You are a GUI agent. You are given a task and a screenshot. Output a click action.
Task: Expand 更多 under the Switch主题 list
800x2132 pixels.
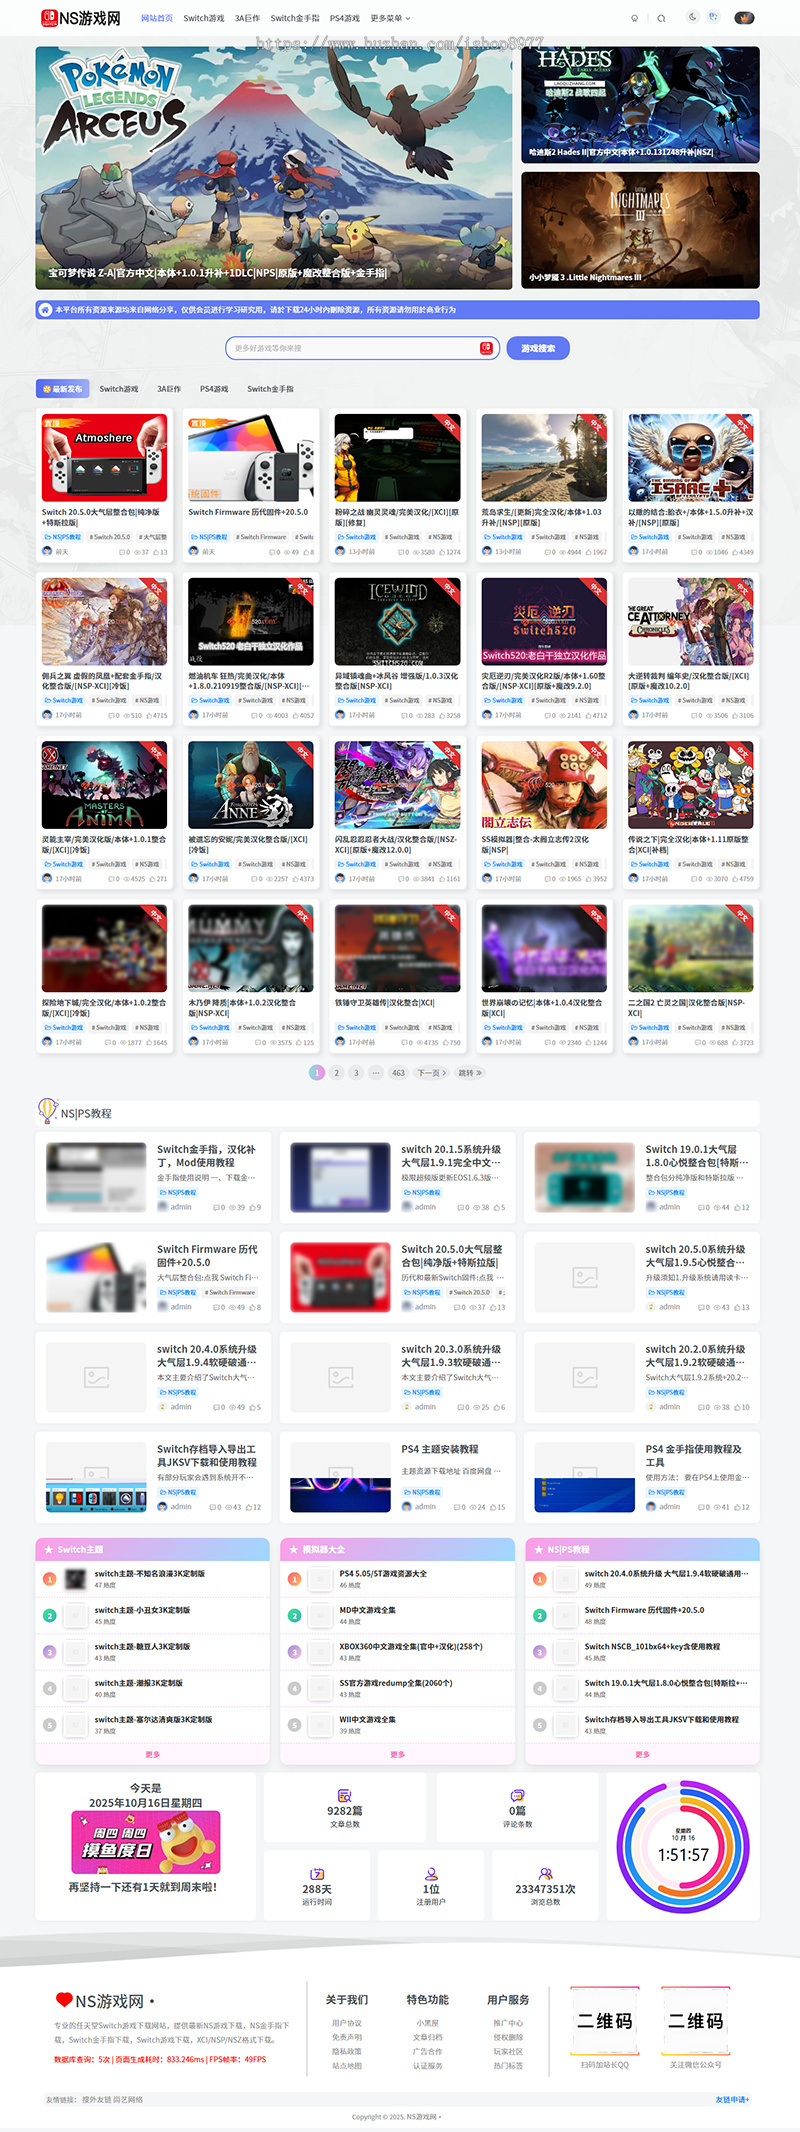pos(152,1755)
